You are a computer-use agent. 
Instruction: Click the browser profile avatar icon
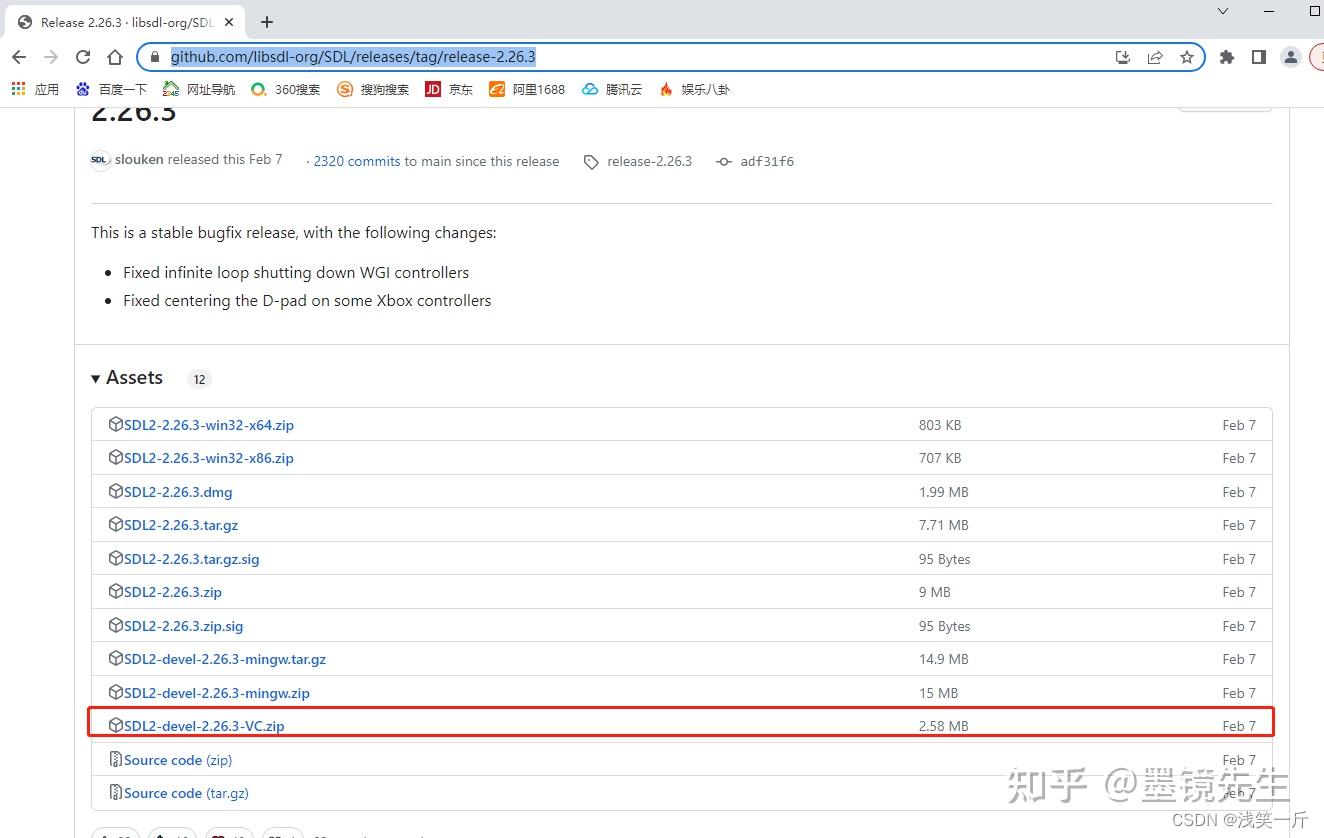(1290, 57)
